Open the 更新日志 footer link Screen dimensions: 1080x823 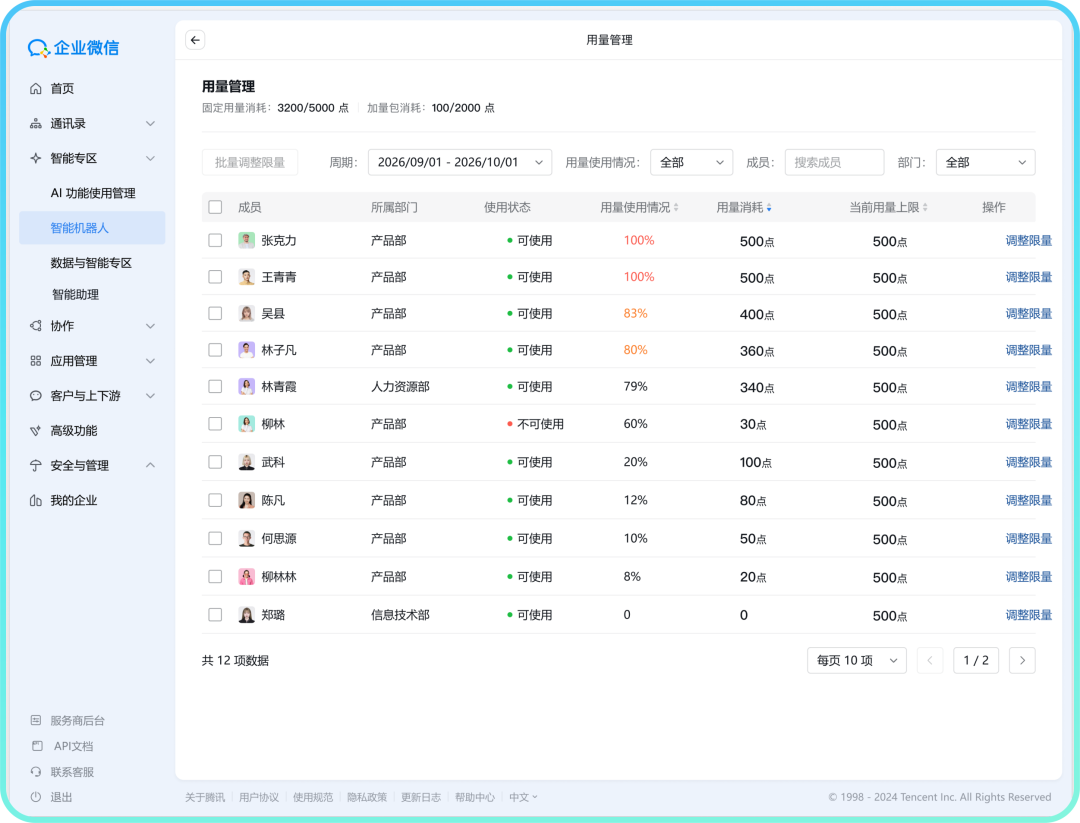tap(421, 798)
